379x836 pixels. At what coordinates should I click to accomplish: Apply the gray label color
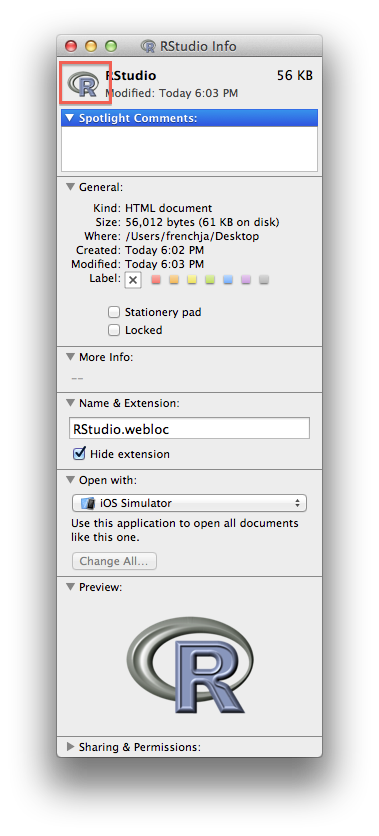tap(264, 279)
